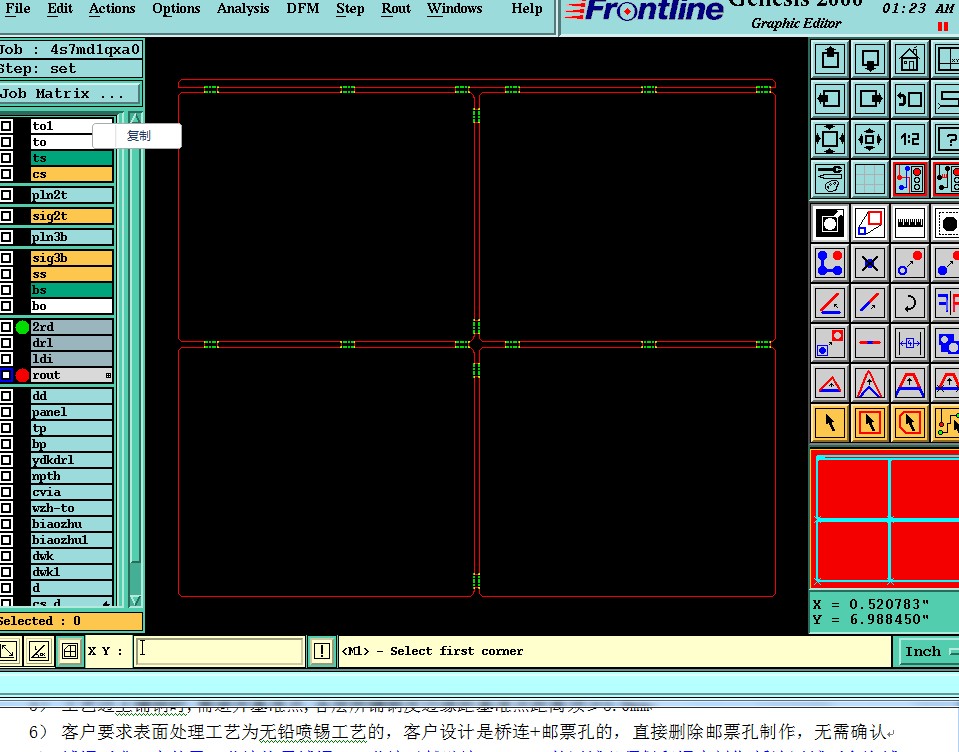Image resolution: width=959 pixels, height=752 pixels.
Task: Click the hollow blue circle to red dot icon
Action: pos(909,264)
